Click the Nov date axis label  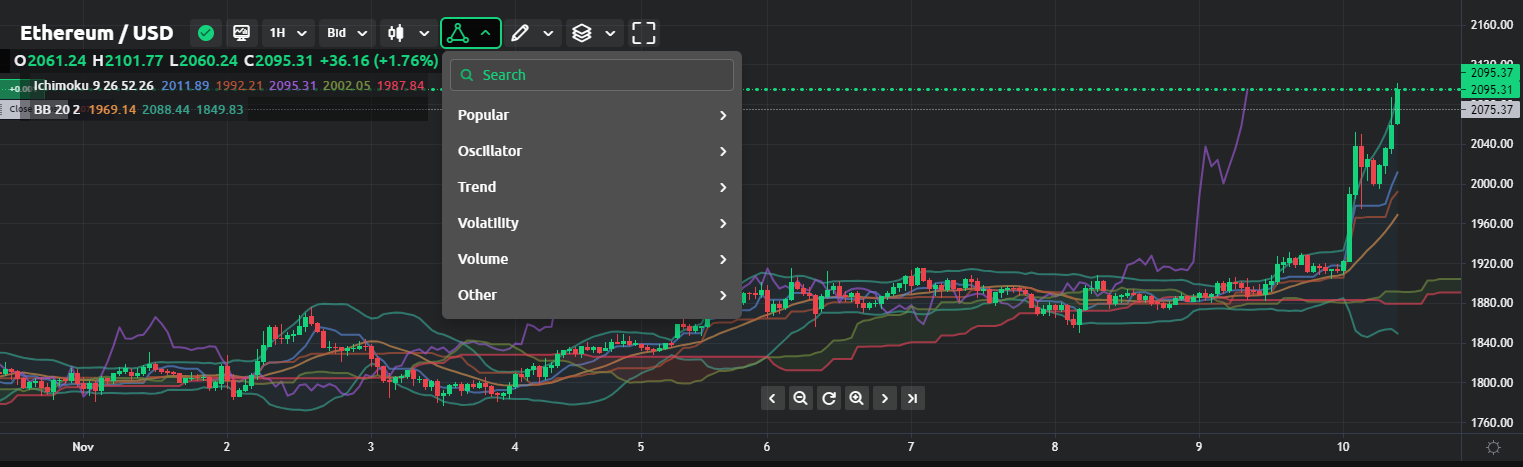(x=83, y=446)
